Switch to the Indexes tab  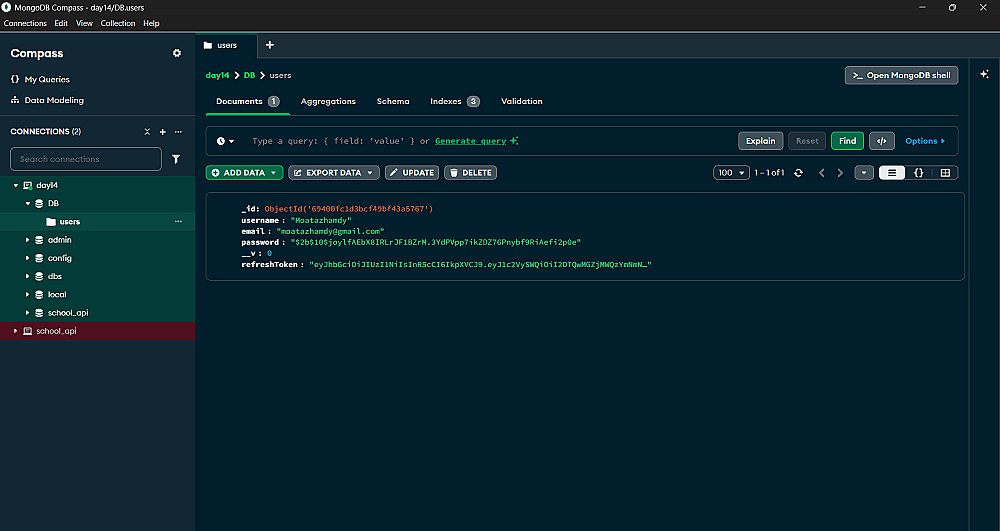454,101
